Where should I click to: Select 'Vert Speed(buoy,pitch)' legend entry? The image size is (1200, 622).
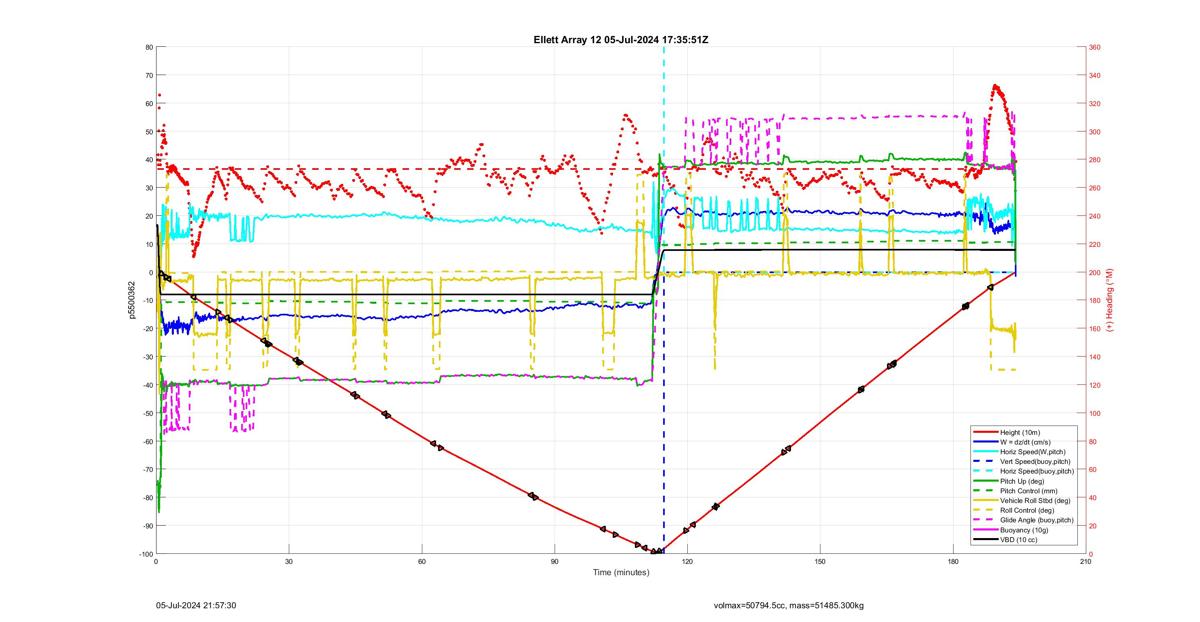click(1035, 461)
